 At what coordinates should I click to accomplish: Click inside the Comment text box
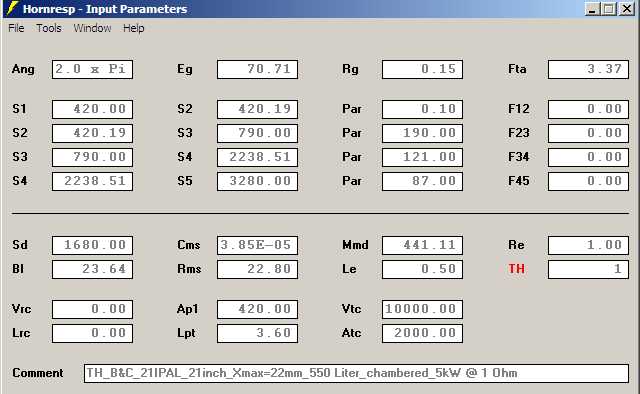point(356,374)
